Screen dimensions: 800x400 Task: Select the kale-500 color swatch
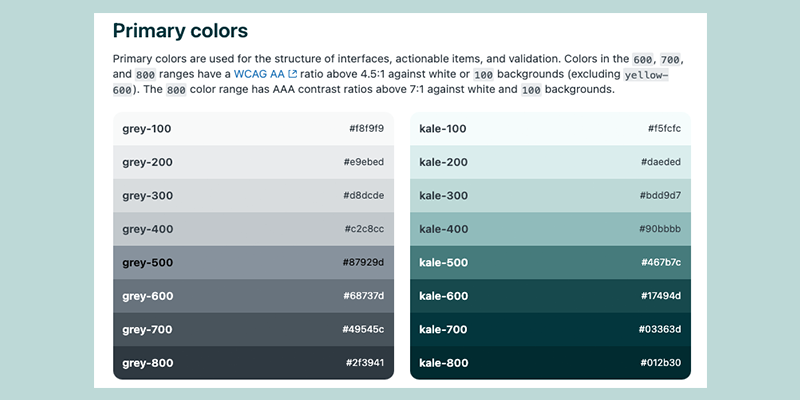coord(551,263)
